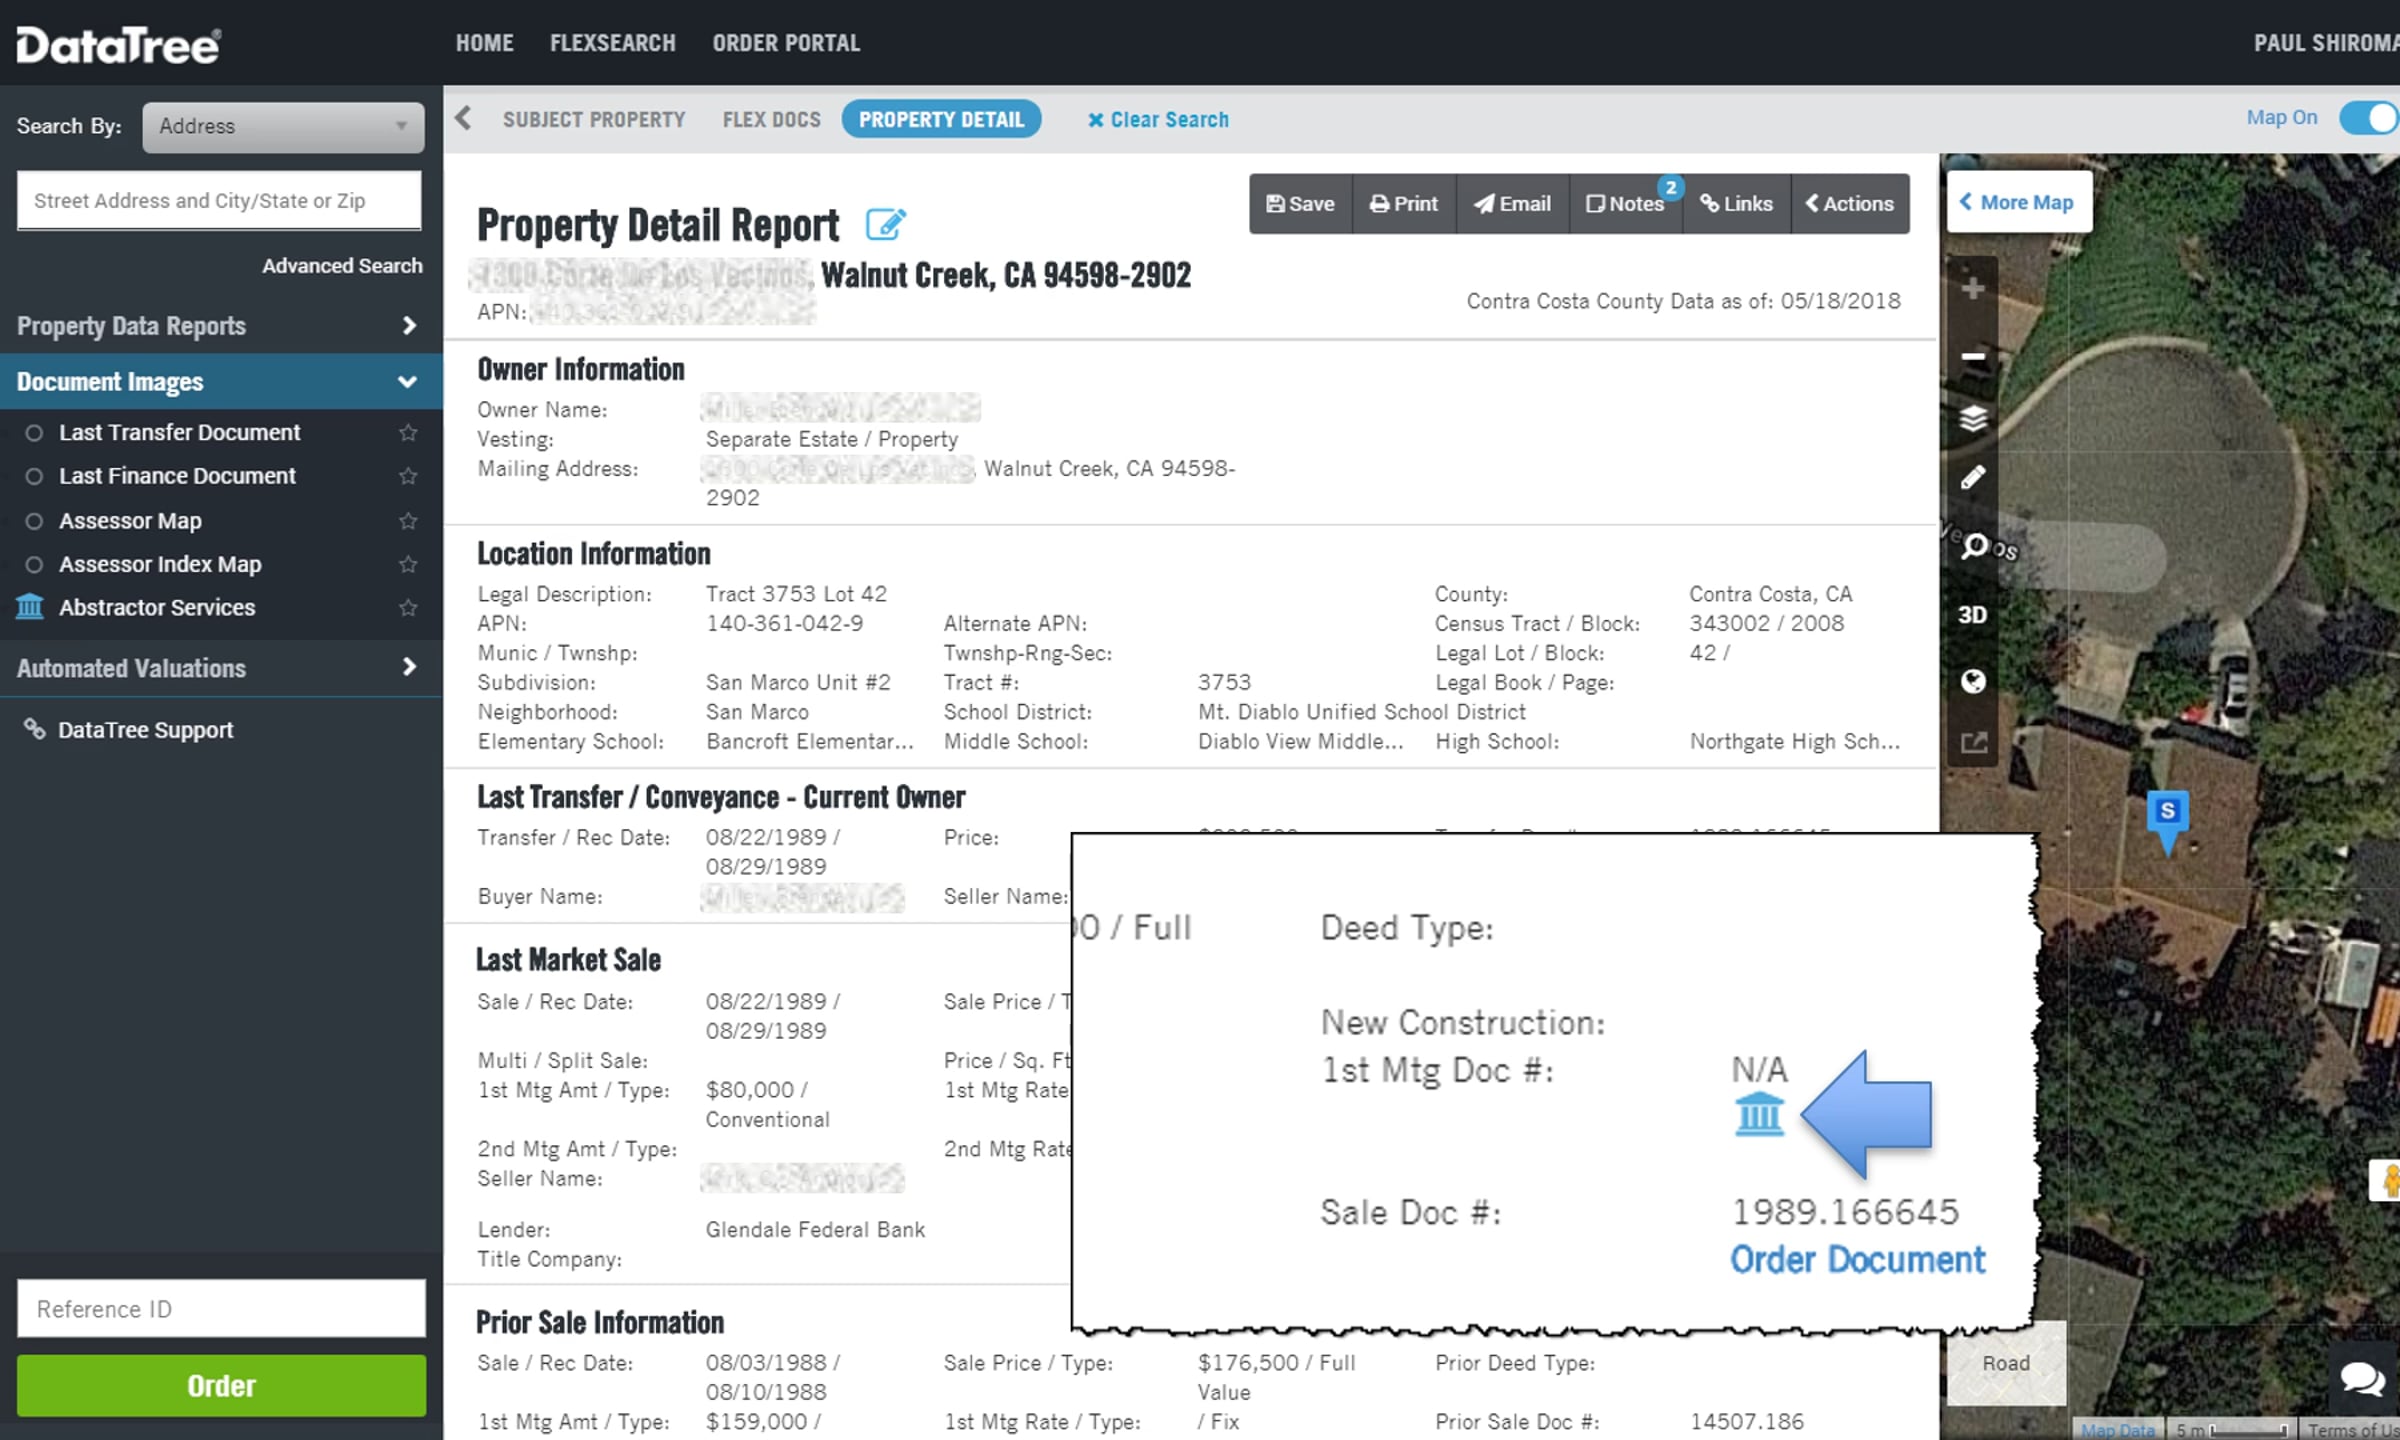Screen dimensions: 2400x1440
Task: Toggle the Map On switch
Action: coord(2368,118)
